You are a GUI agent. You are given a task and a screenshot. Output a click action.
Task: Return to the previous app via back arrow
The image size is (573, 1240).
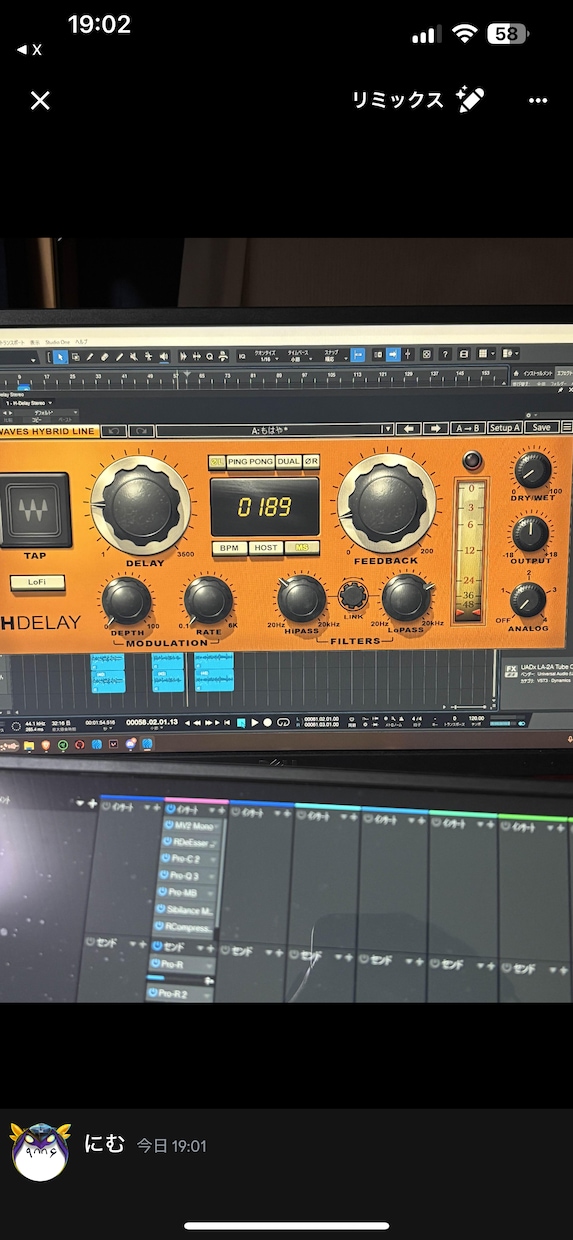coord(30,49)
